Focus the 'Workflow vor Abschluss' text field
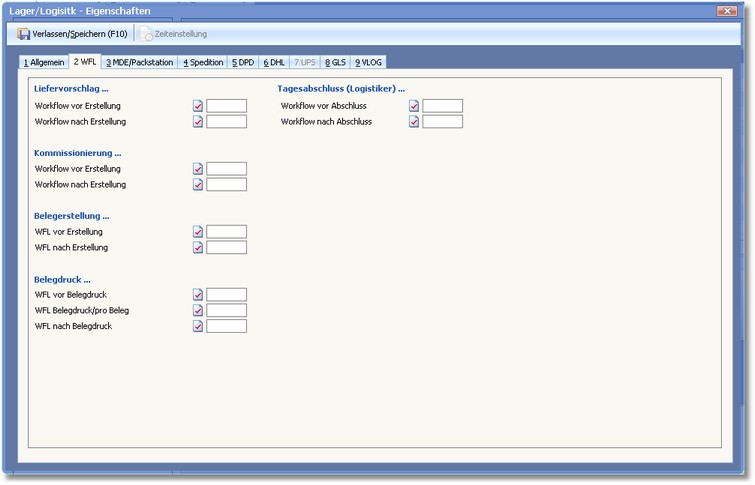The width and height of the screenshot is (755, 485). point(442,106)
